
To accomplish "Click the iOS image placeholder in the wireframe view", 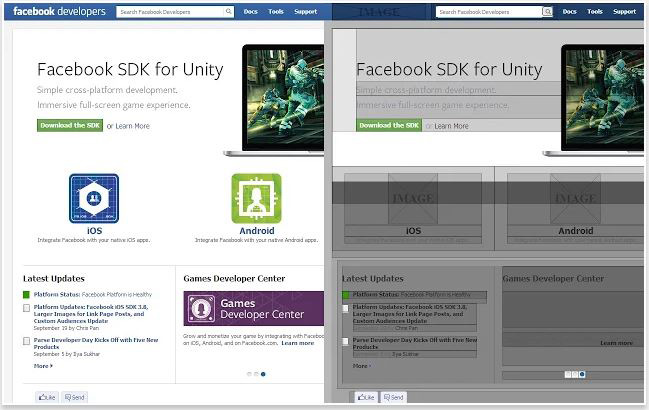I will 413,198.
